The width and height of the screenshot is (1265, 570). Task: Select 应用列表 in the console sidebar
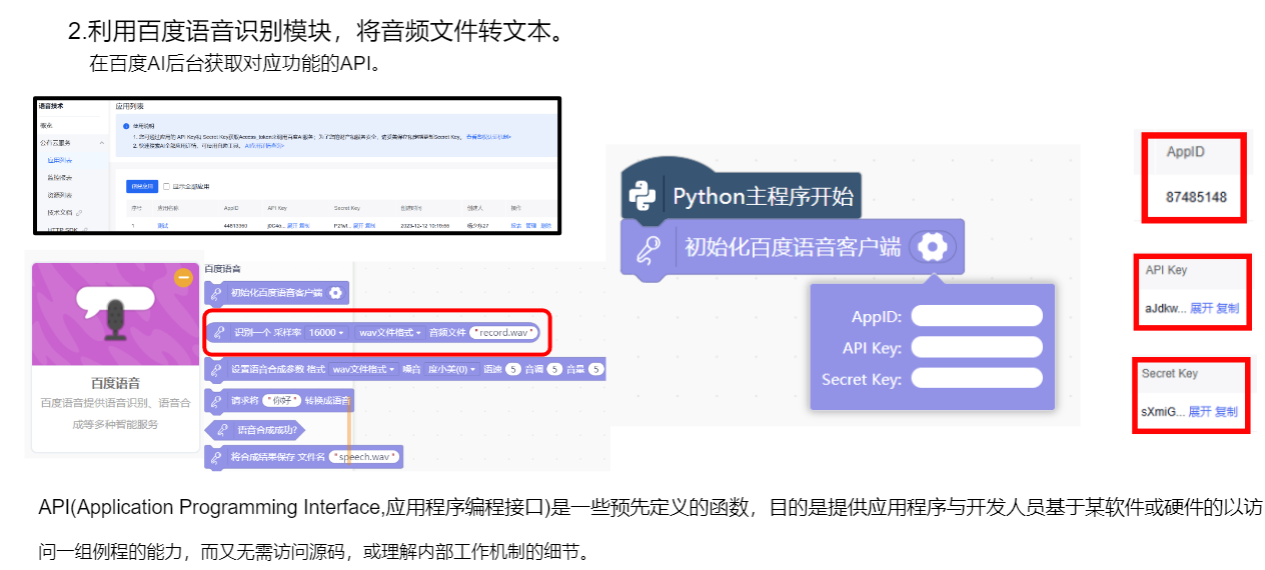[60, 159]
